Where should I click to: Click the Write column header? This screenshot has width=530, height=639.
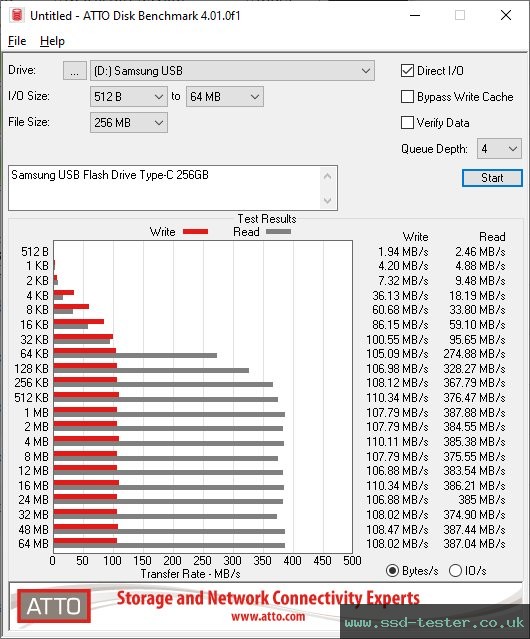click(416, 237)
